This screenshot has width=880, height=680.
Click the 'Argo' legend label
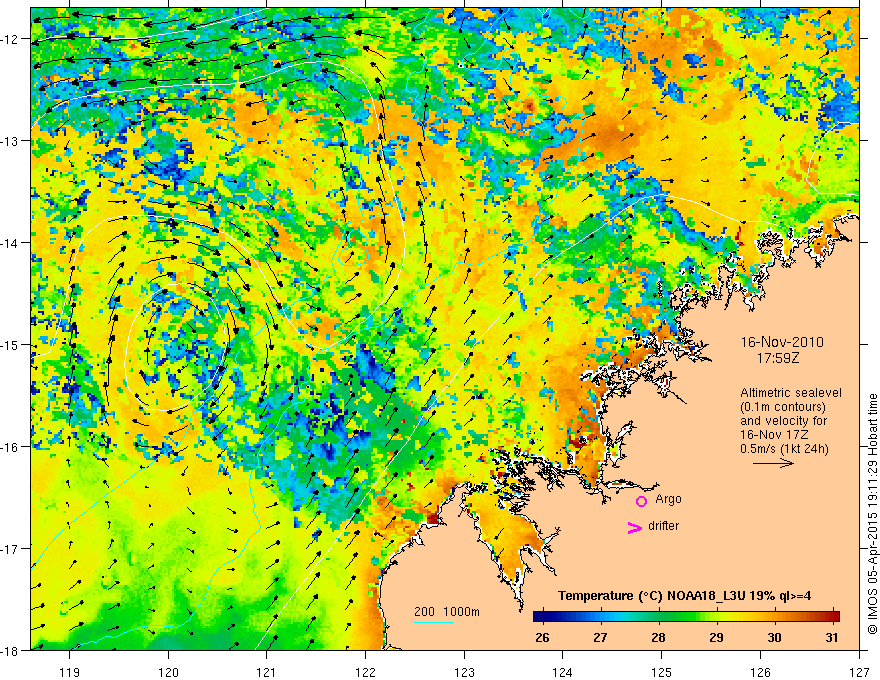click(668, 499)
